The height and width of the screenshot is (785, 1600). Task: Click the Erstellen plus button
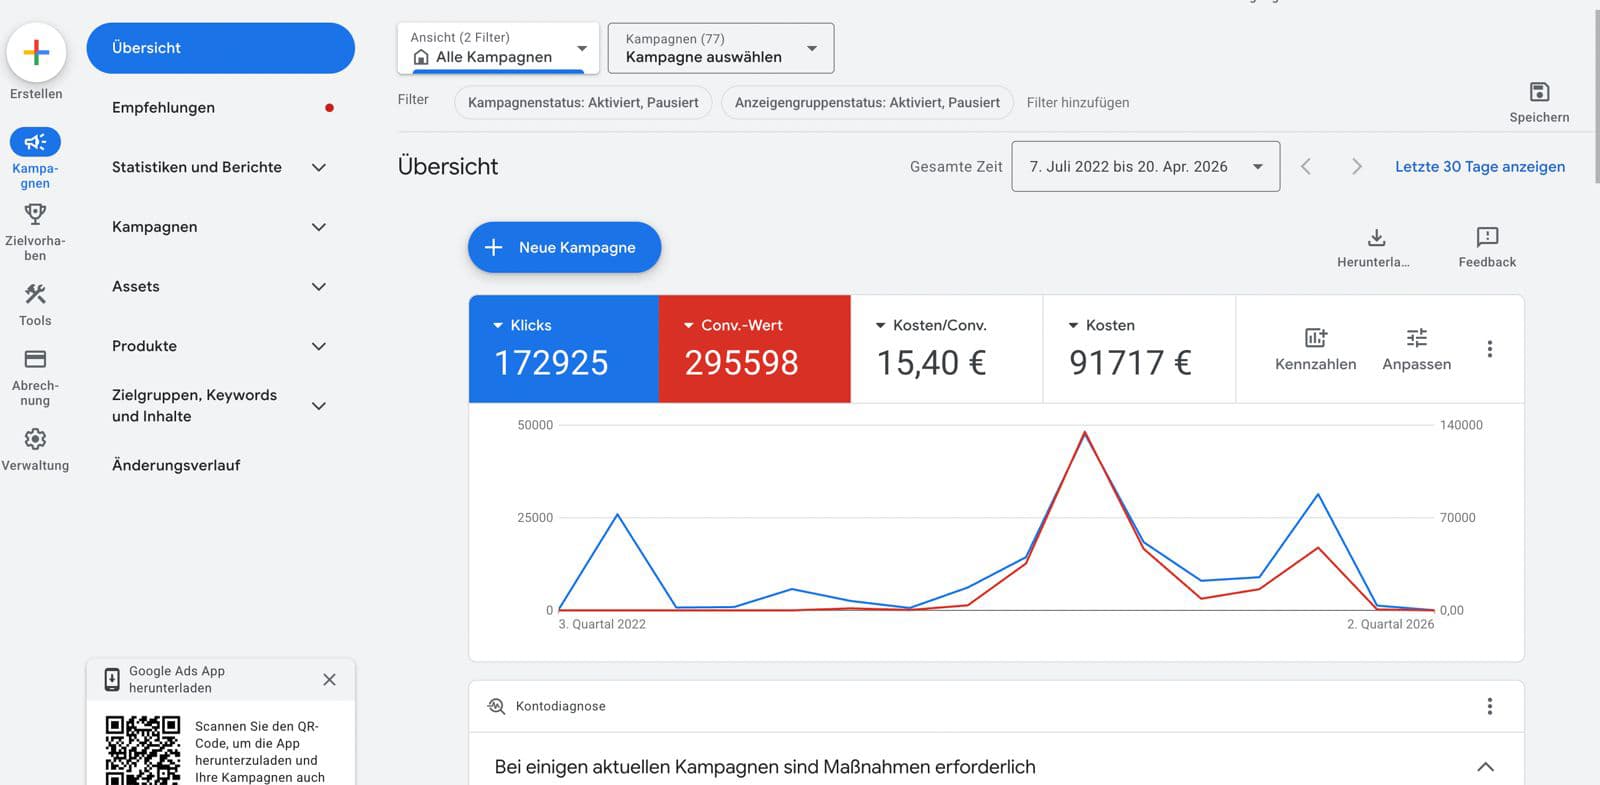click(36, 52)
